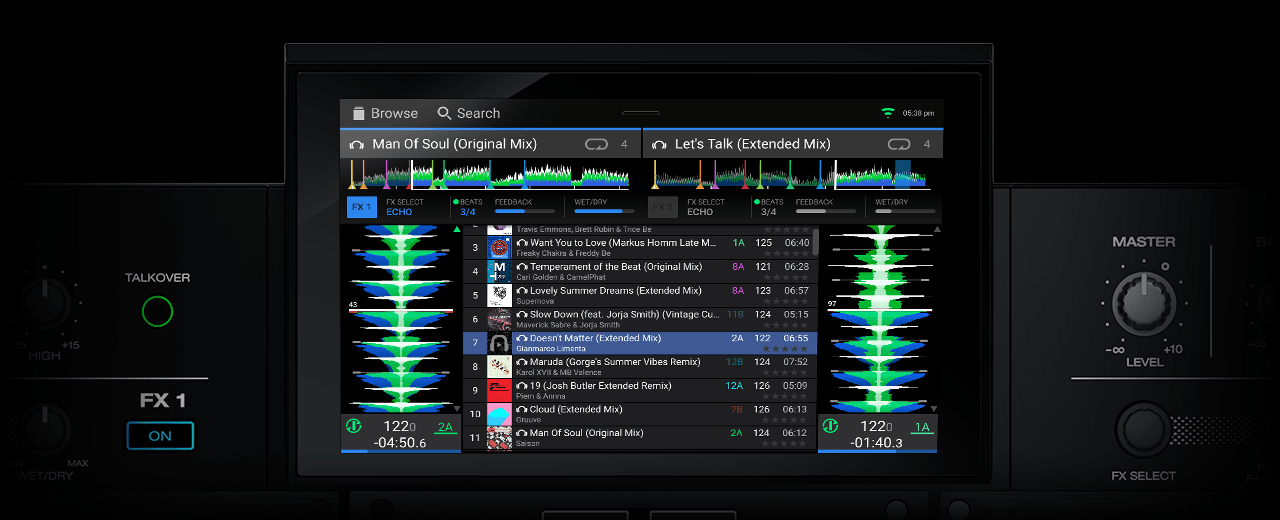Image resolution: width=1280 pixels, height=520 pixels.
Task: Adjust left deck WET/DRY slider
Action: coord(604,211)
